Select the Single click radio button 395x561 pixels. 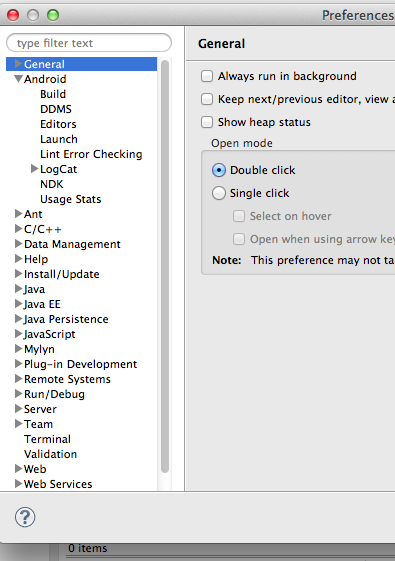tap(219, 193)
